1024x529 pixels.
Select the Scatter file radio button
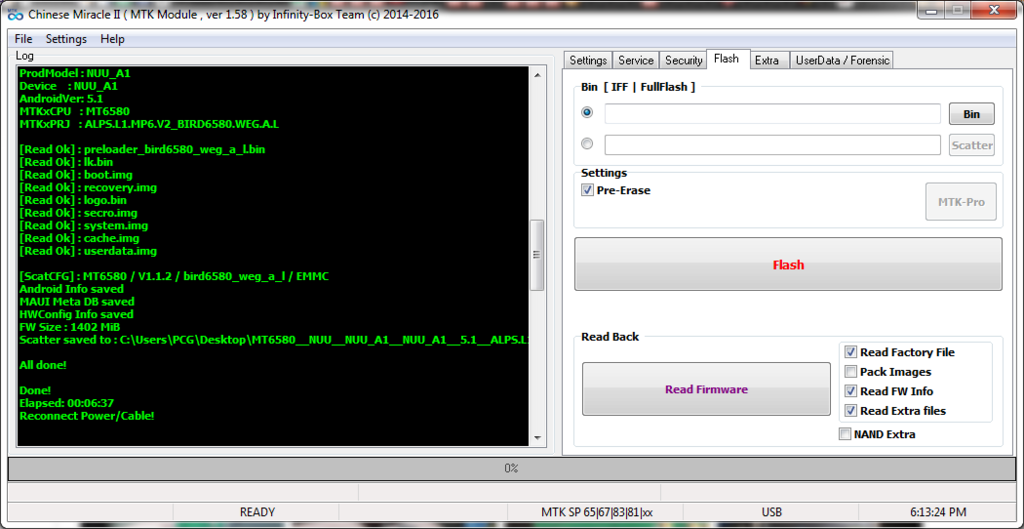click(x=587, y=144)
